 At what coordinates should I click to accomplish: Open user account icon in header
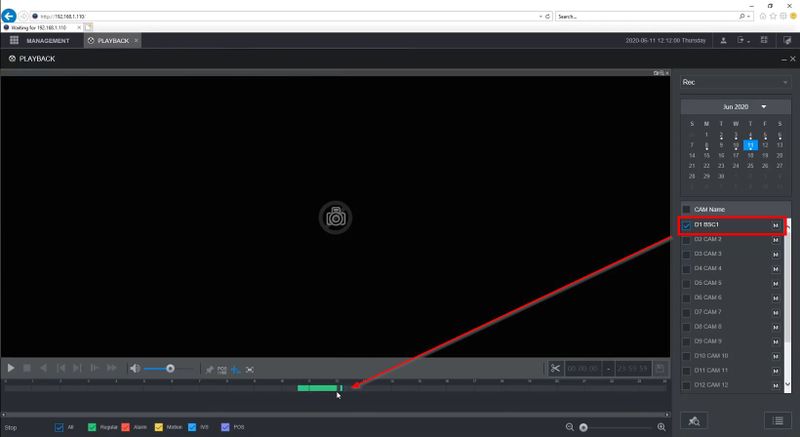[x=723, y=40]
